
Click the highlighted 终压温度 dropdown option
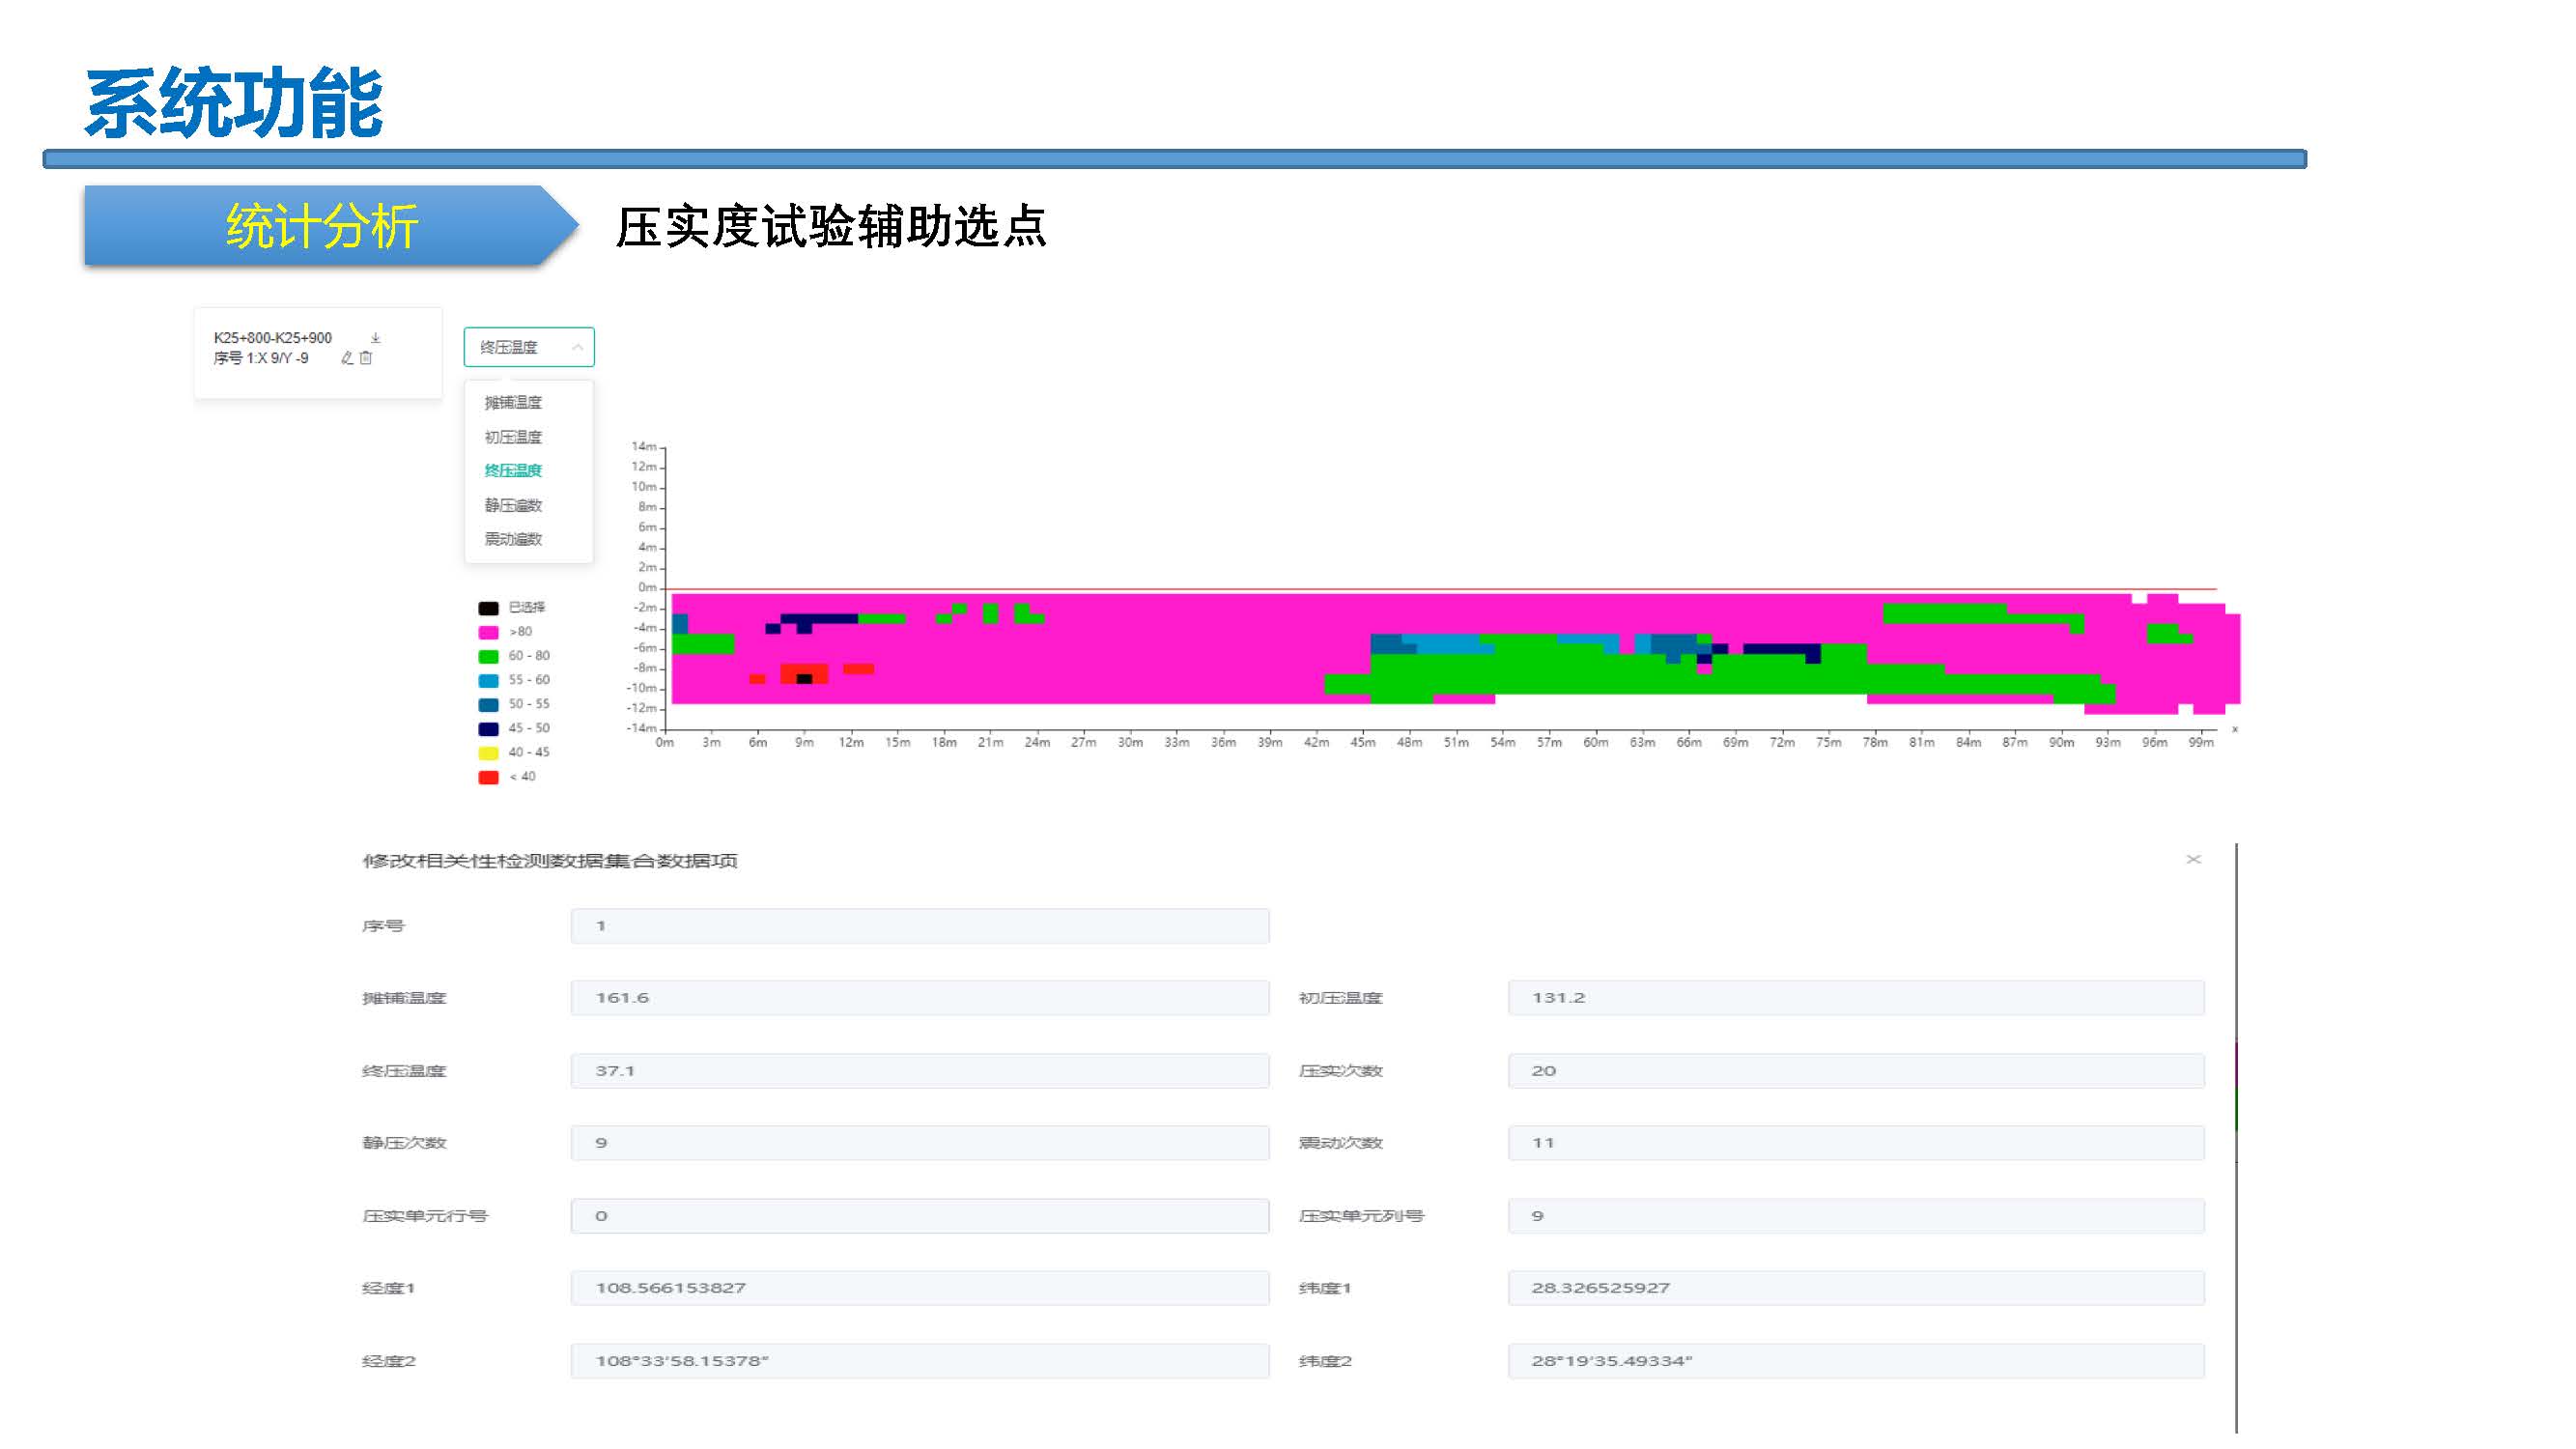click(513, 471)
